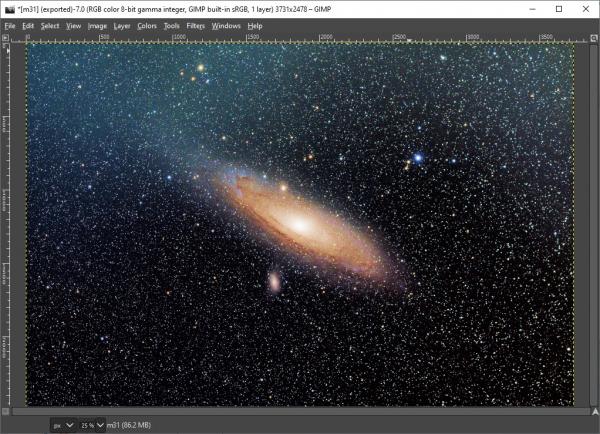Click the zoom percentage field showing 25%

click(88, 425)
